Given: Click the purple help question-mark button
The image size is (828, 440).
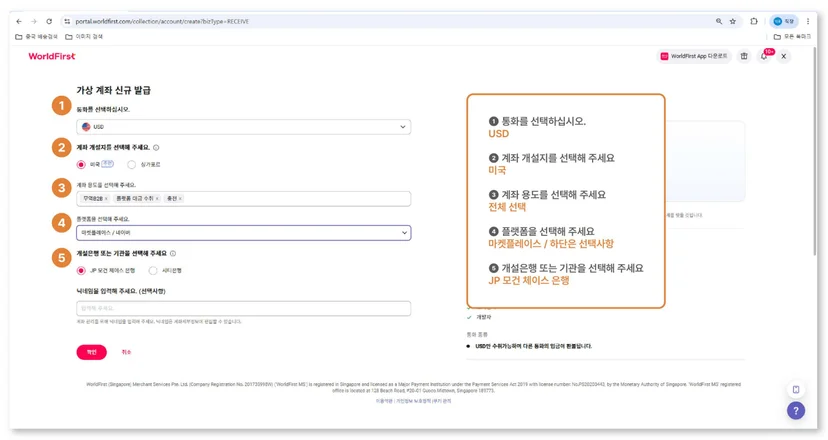Looking at the screenshot, I should coord(796,410).
